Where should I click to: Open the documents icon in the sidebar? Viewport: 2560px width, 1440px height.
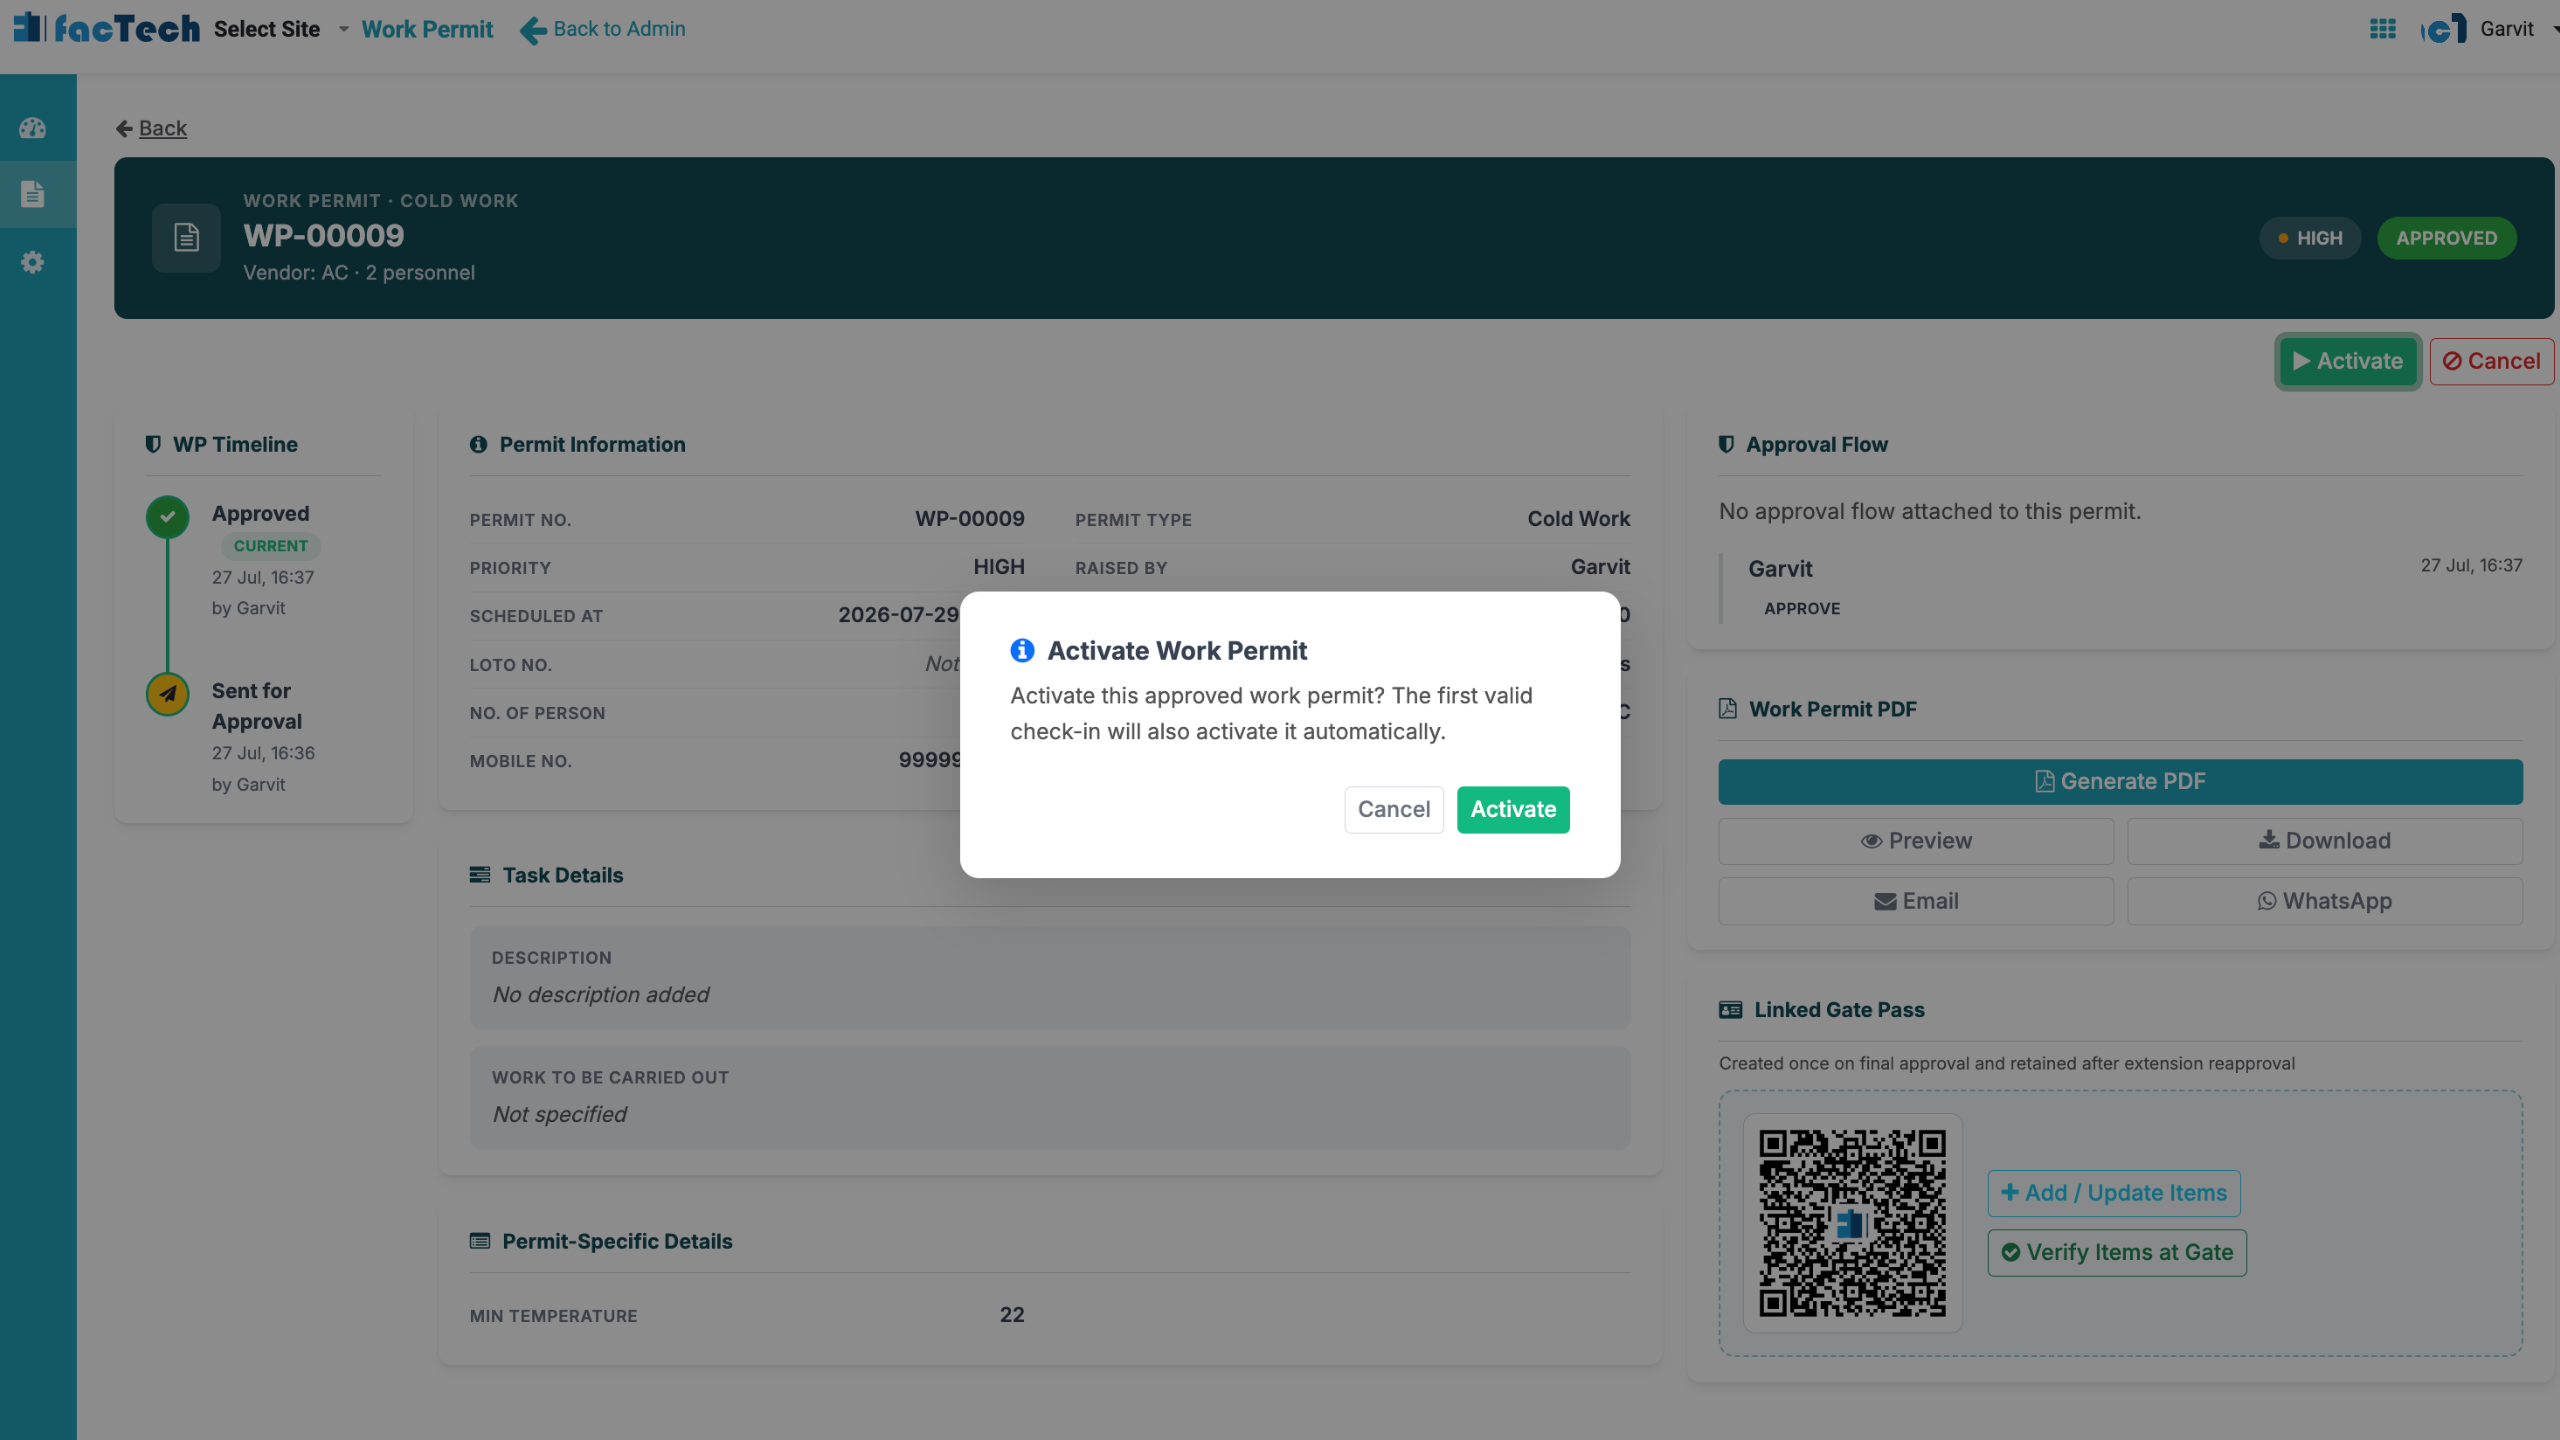pyautogui.click(x=33, y=194)
